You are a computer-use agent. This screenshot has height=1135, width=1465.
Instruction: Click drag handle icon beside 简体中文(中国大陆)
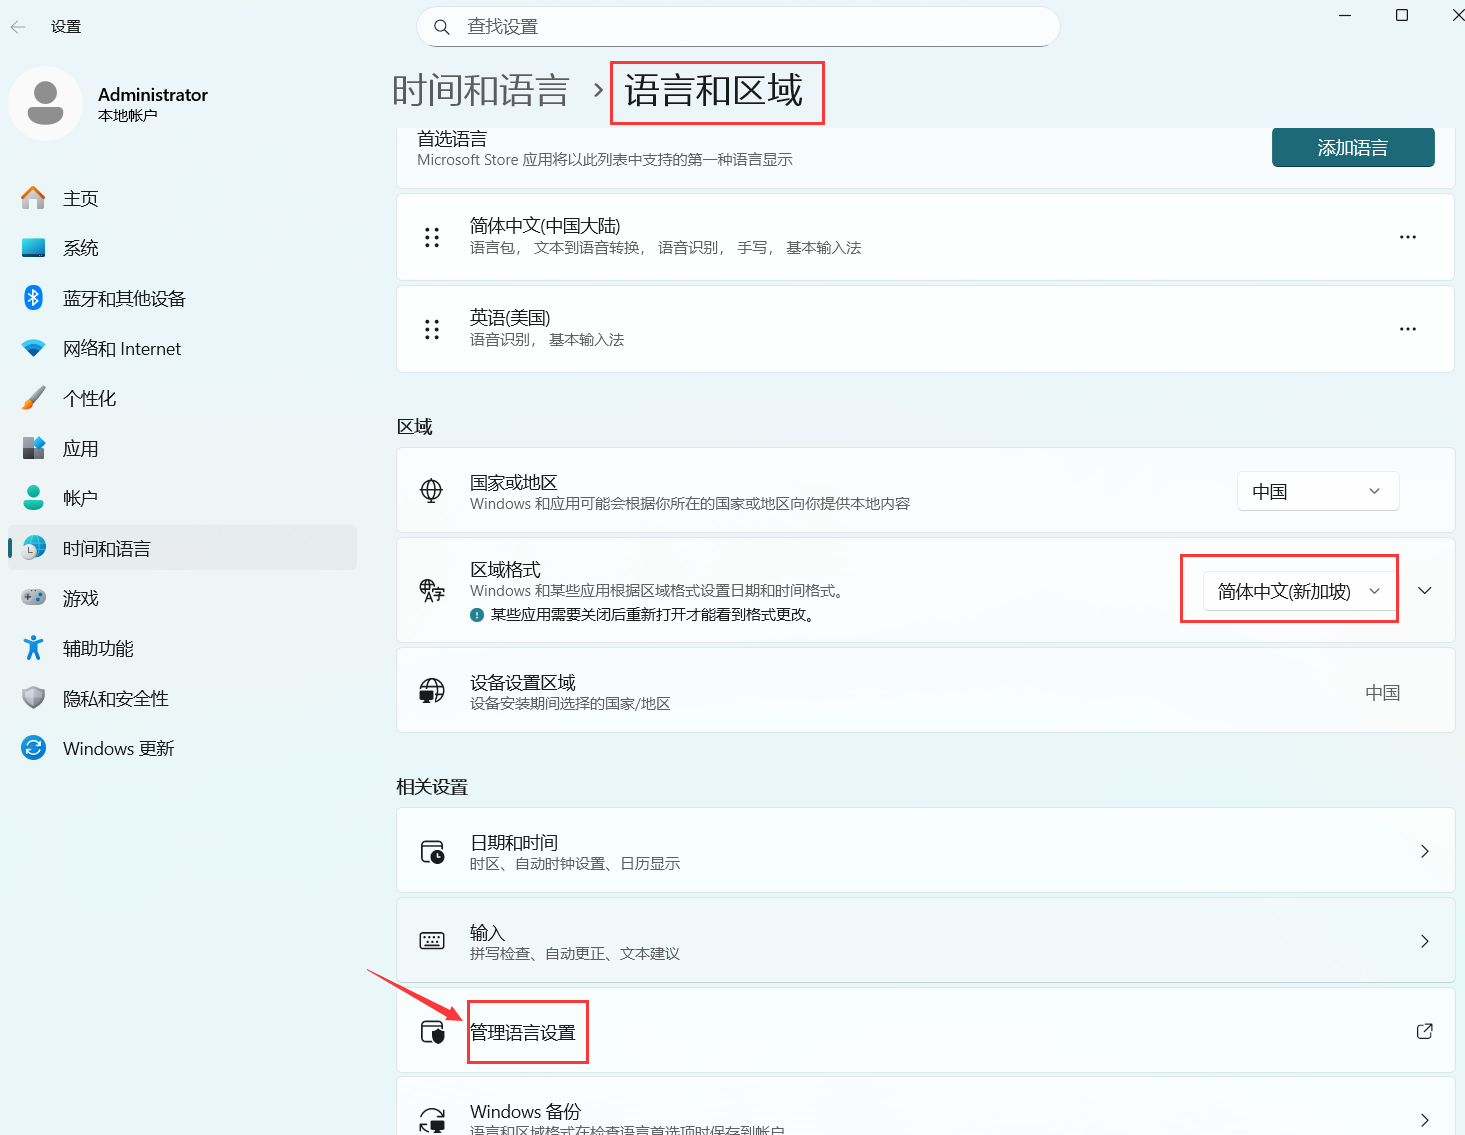click(432, 237)
